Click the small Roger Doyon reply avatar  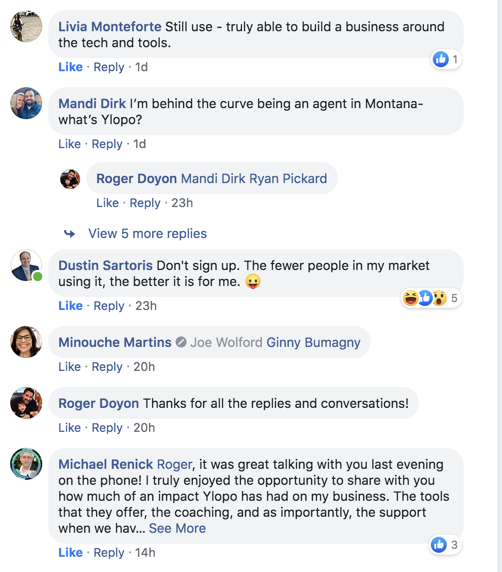pyautogui.click(x=70, y=179)
